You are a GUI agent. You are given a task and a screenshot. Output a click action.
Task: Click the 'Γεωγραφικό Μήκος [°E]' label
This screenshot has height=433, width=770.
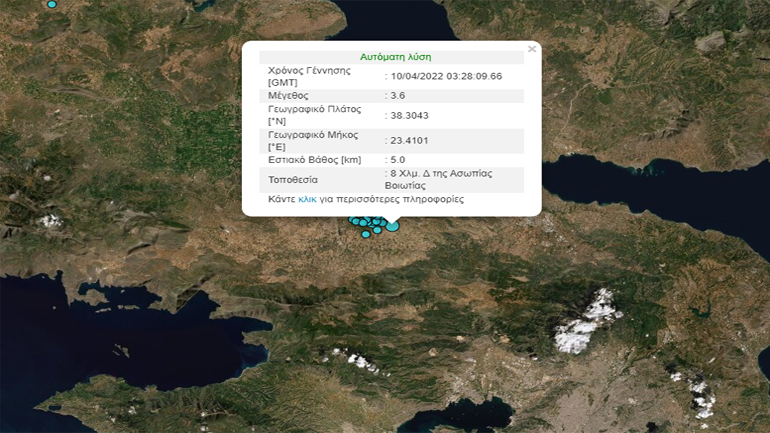(313, 141)
